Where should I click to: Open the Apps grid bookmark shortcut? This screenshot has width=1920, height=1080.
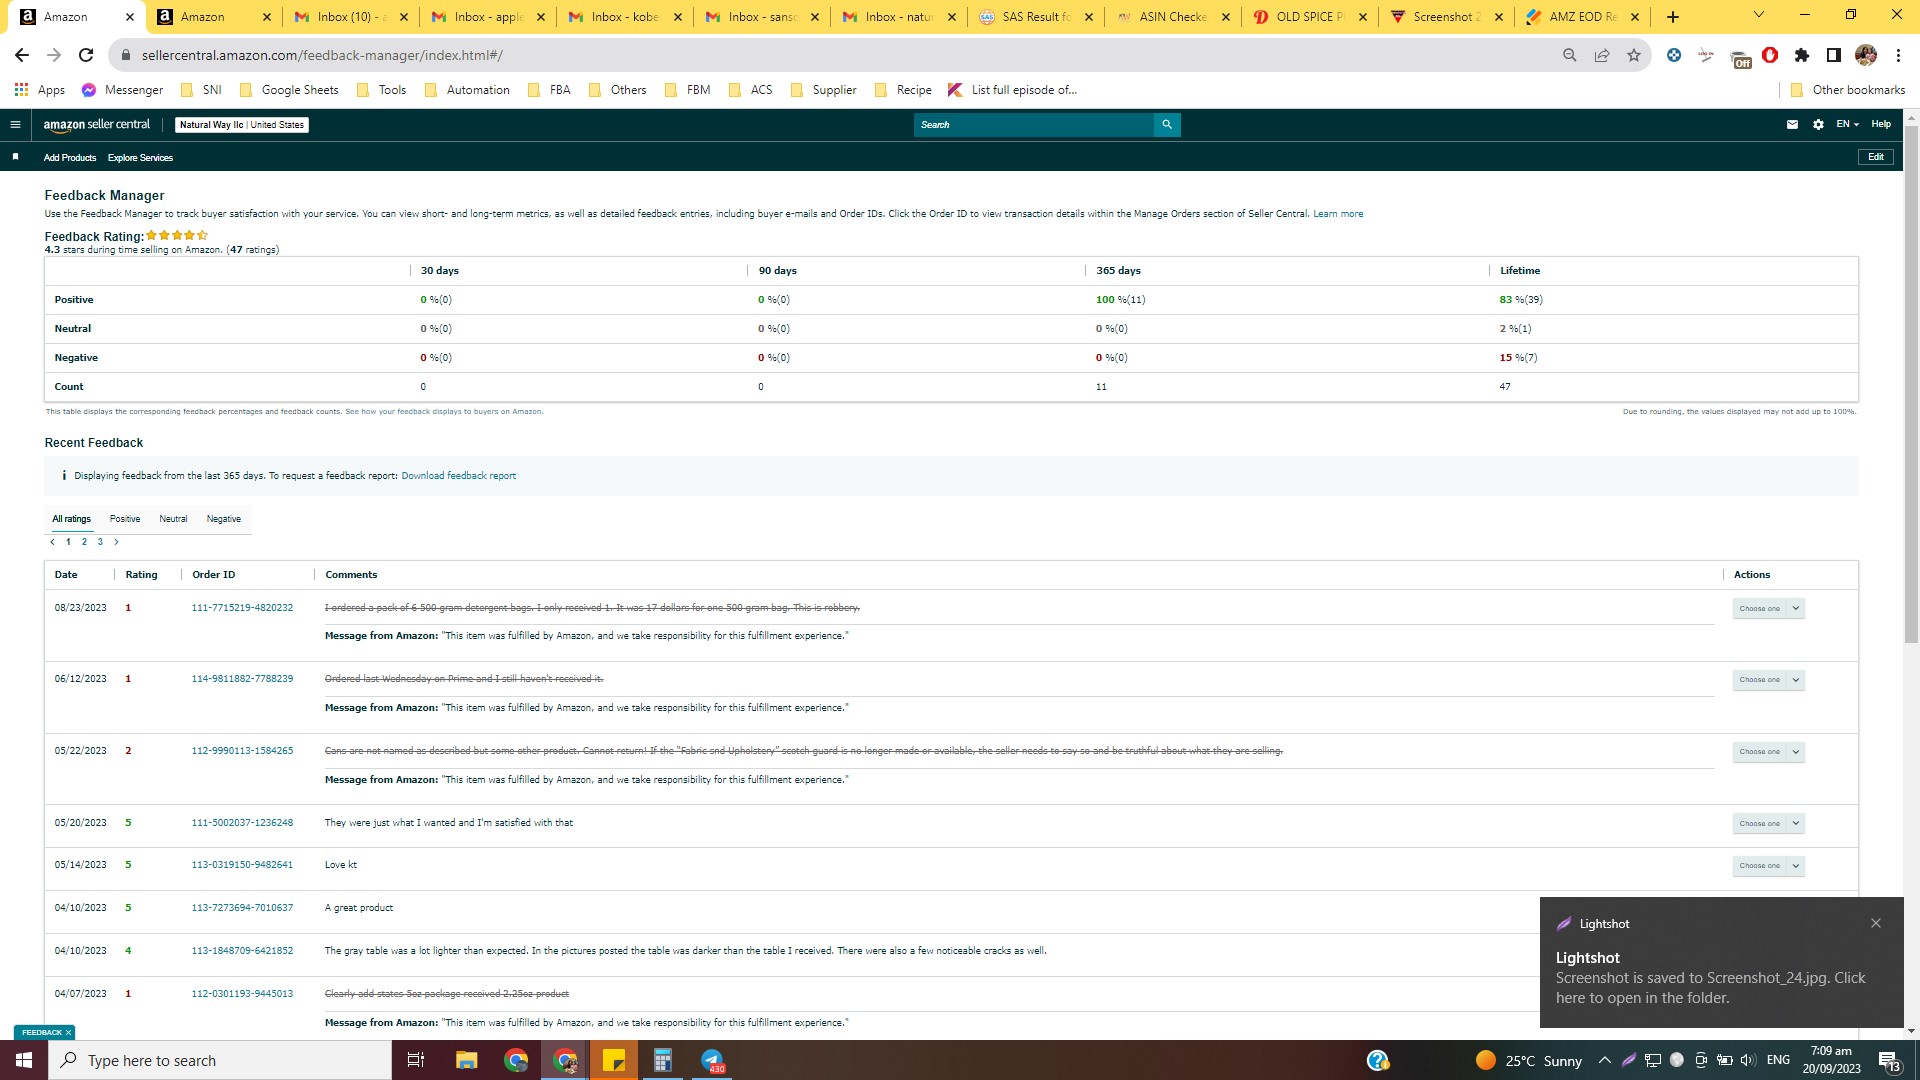(x=40, y=90)
